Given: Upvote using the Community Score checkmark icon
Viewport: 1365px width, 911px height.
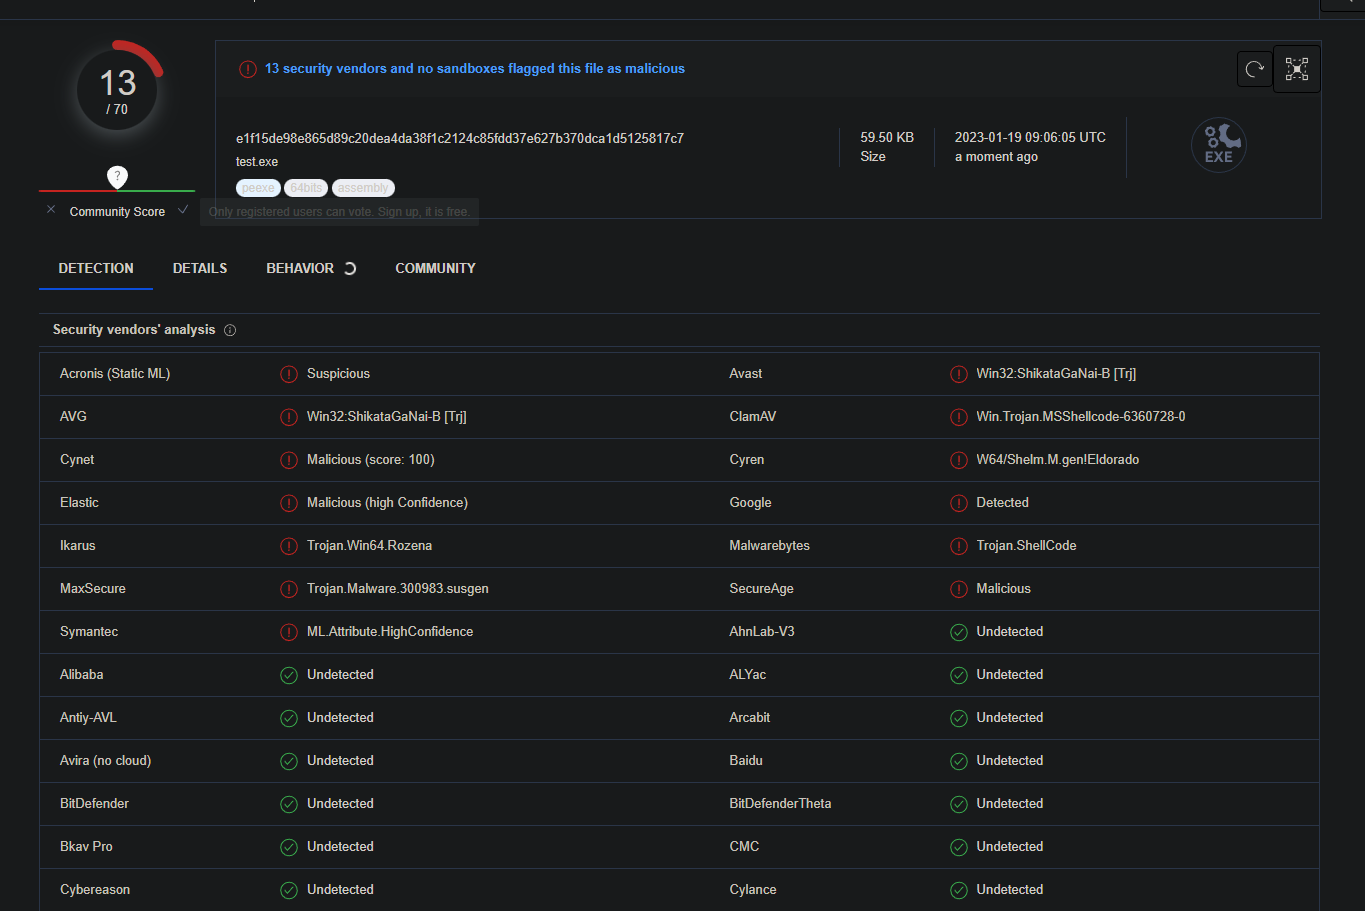Looking at the screenshot, I should coord(183,210).
